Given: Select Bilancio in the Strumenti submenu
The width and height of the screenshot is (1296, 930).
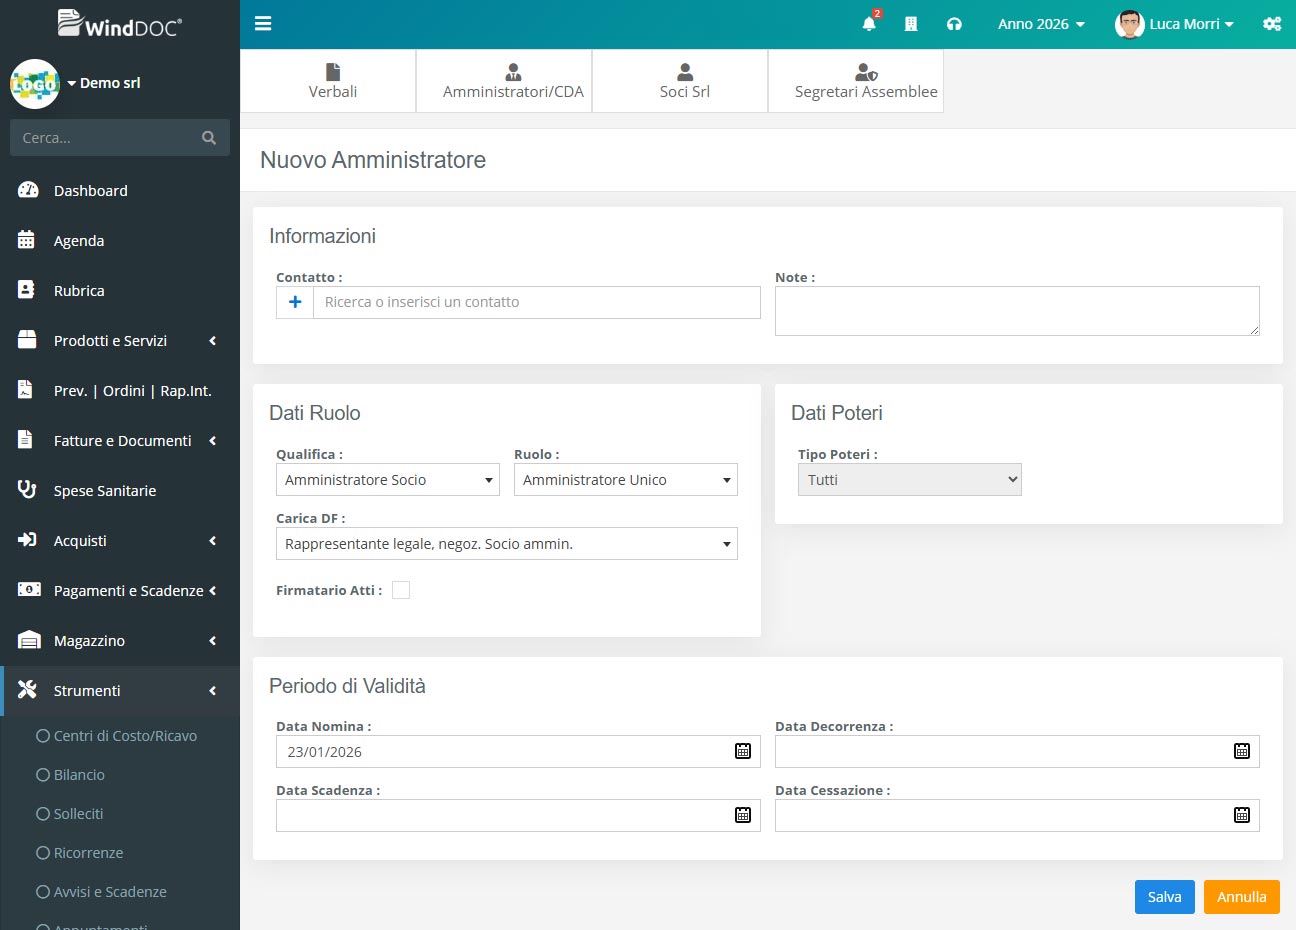Looking at the screenshot, I should (x=79, y=775).
